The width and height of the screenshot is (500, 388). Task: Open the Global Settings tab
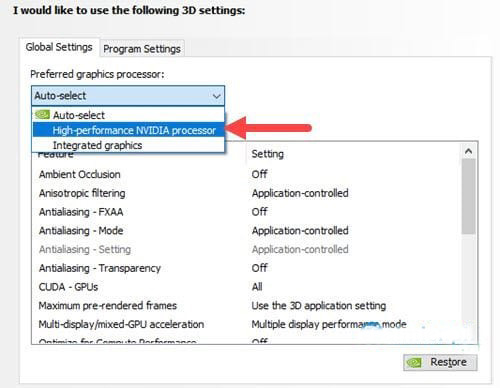[59, 47]
